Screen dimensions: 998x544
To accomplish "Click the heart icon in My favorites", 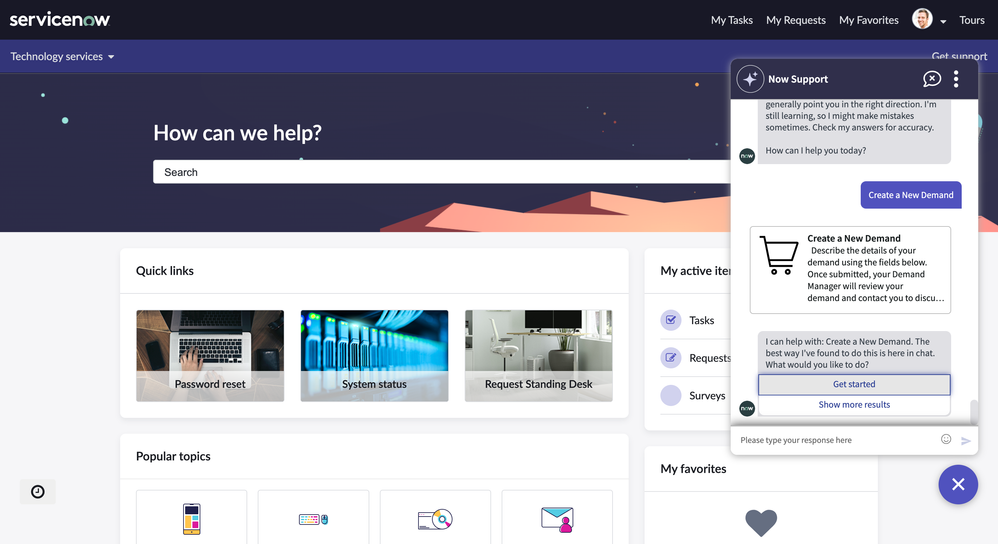I will [x=761, y=523].
